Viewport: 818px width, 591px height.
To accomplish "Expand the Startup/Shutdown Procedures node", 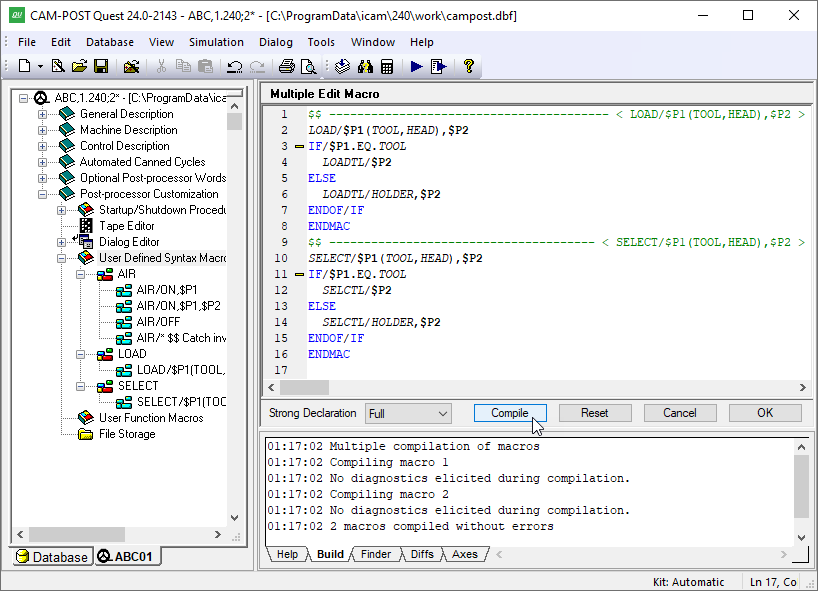I will point(62,211).
